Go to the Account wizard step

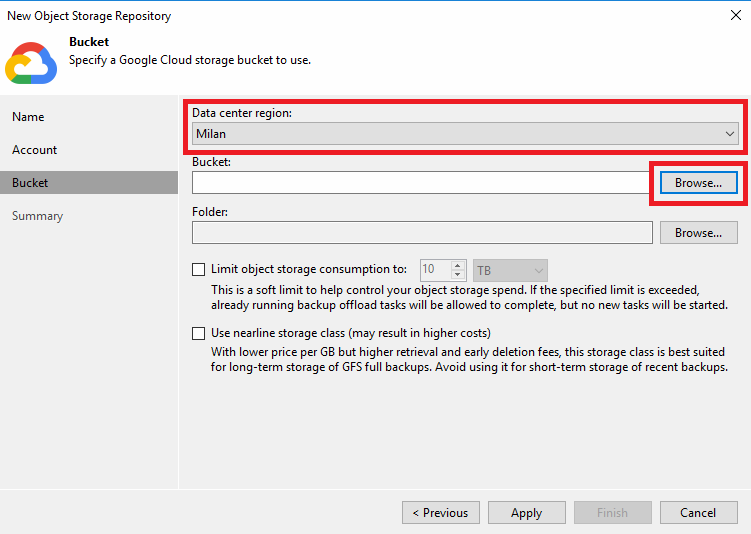(x=34, y=150)
